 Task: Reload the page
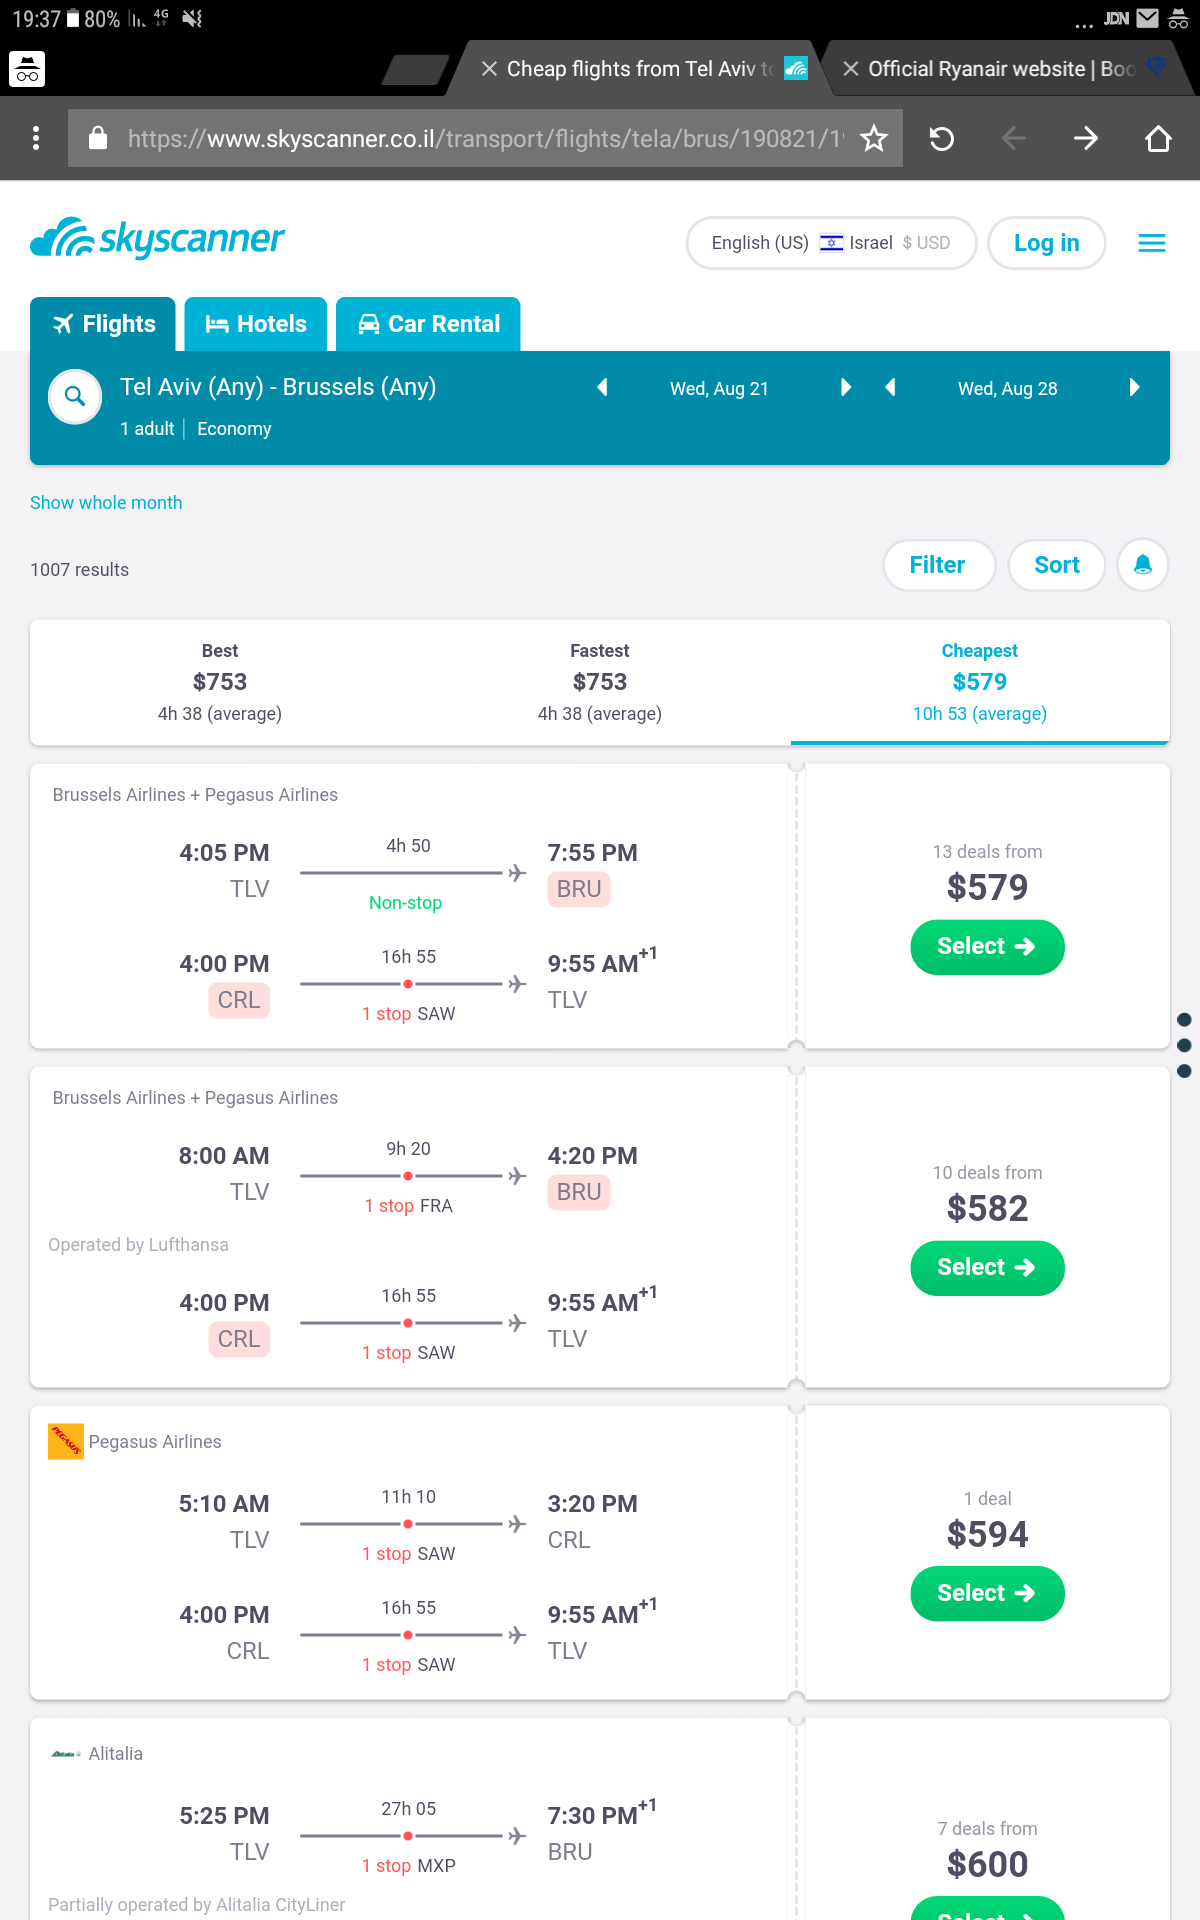[941, 138]
